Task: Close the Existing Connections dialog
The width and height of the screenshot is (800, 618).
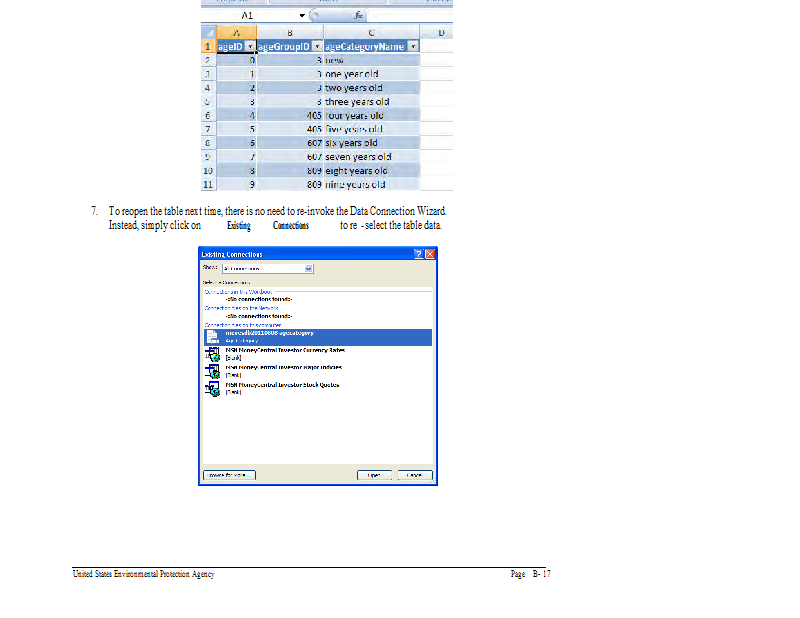Action: click(431, 255)
